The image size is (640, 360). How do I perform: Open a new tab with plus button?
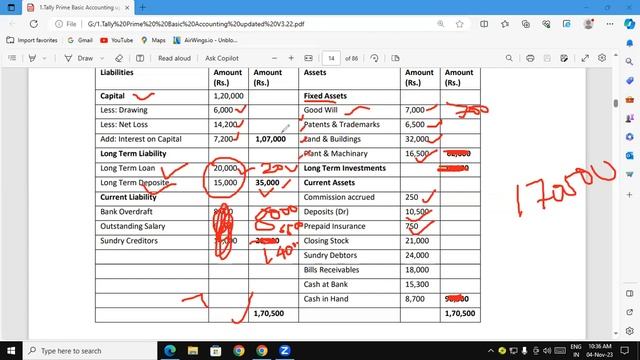click(142, 7)
